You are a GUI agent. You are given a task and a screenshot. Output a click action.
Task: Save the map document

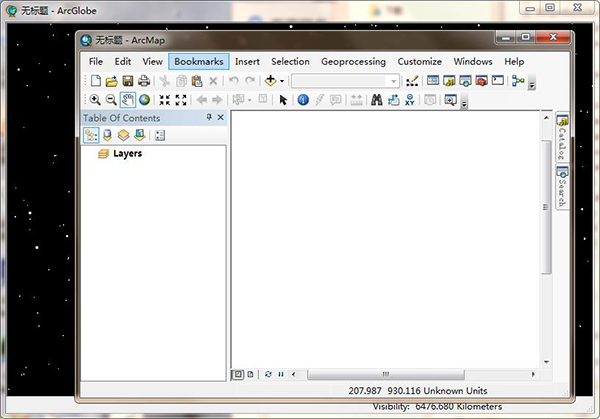click(128, 80)
